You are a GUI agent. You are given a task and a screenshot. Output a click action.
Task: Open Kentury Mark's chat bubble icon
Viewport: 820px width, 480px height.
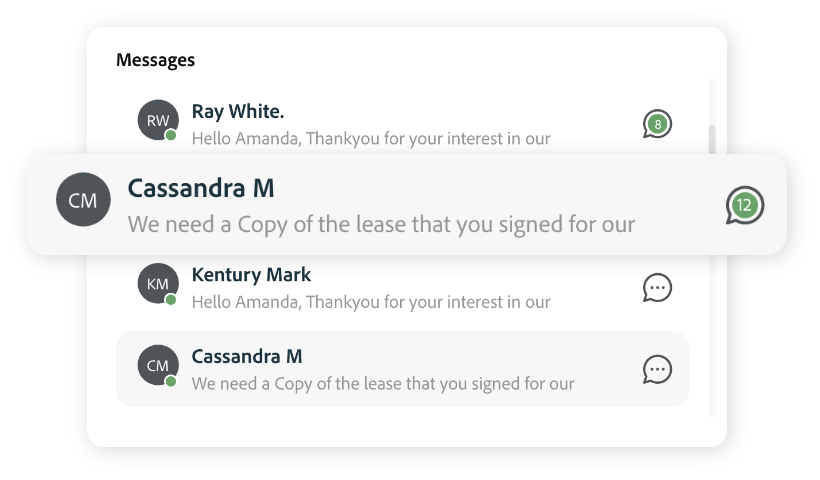[657, 288]
